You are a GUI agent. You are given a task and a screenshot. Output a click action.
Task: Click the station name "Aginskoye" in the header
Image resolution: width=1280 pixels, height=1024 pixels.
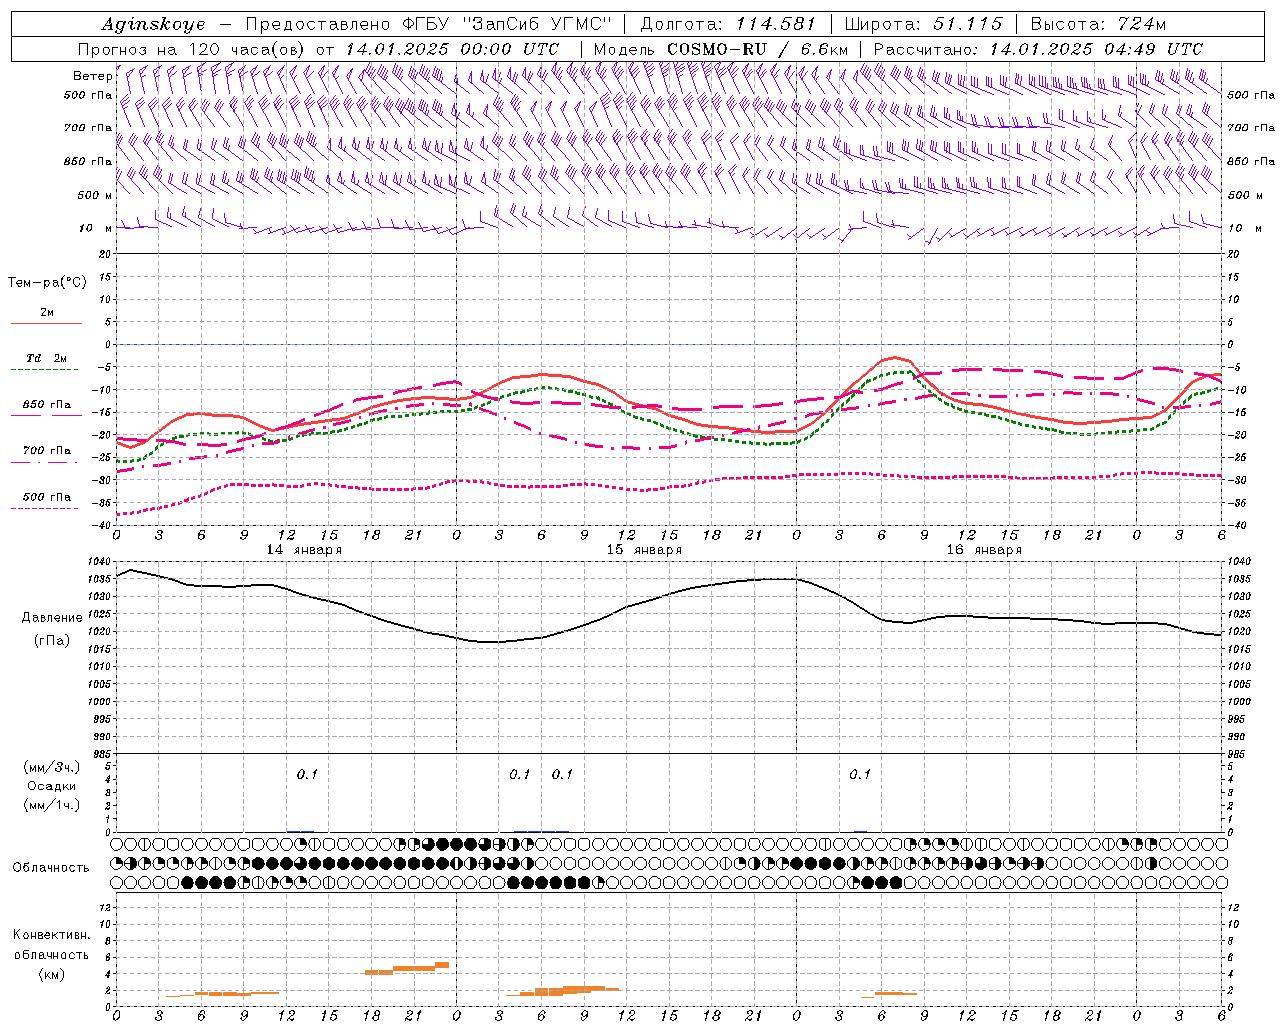pyautogui.click(x=153, y=24)
